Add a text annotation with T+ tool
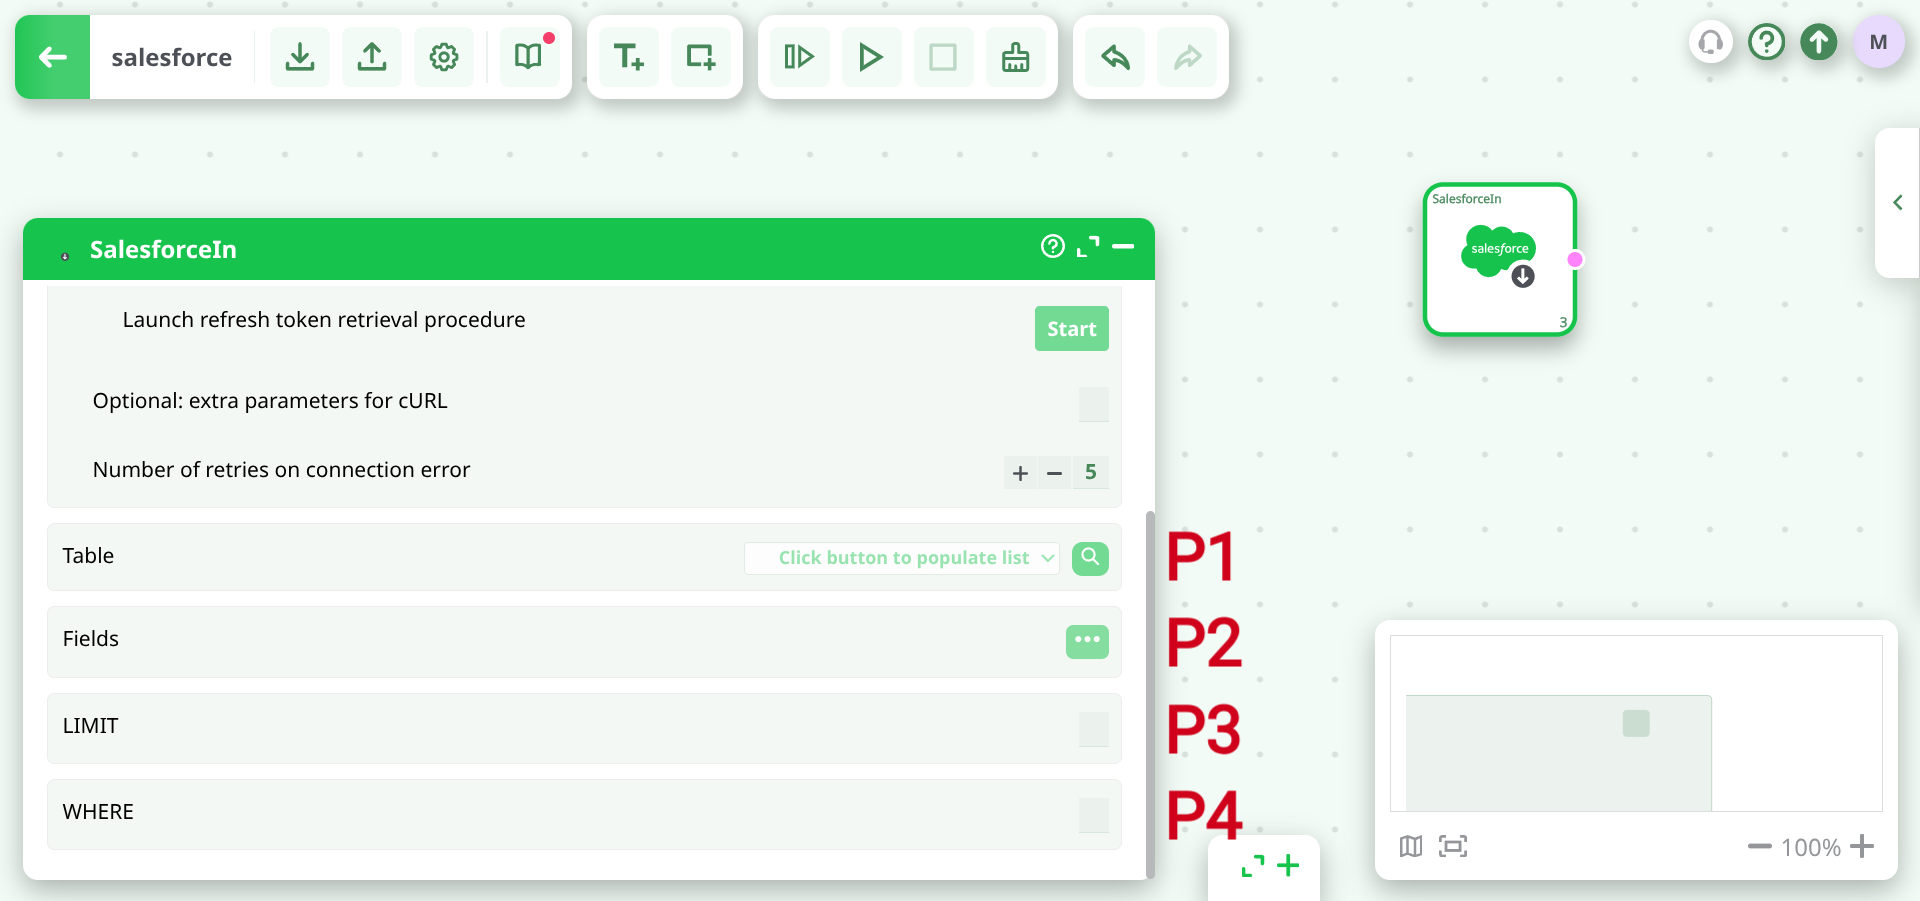The width and height of the screenshot is (1920, 901). [629, 57]
